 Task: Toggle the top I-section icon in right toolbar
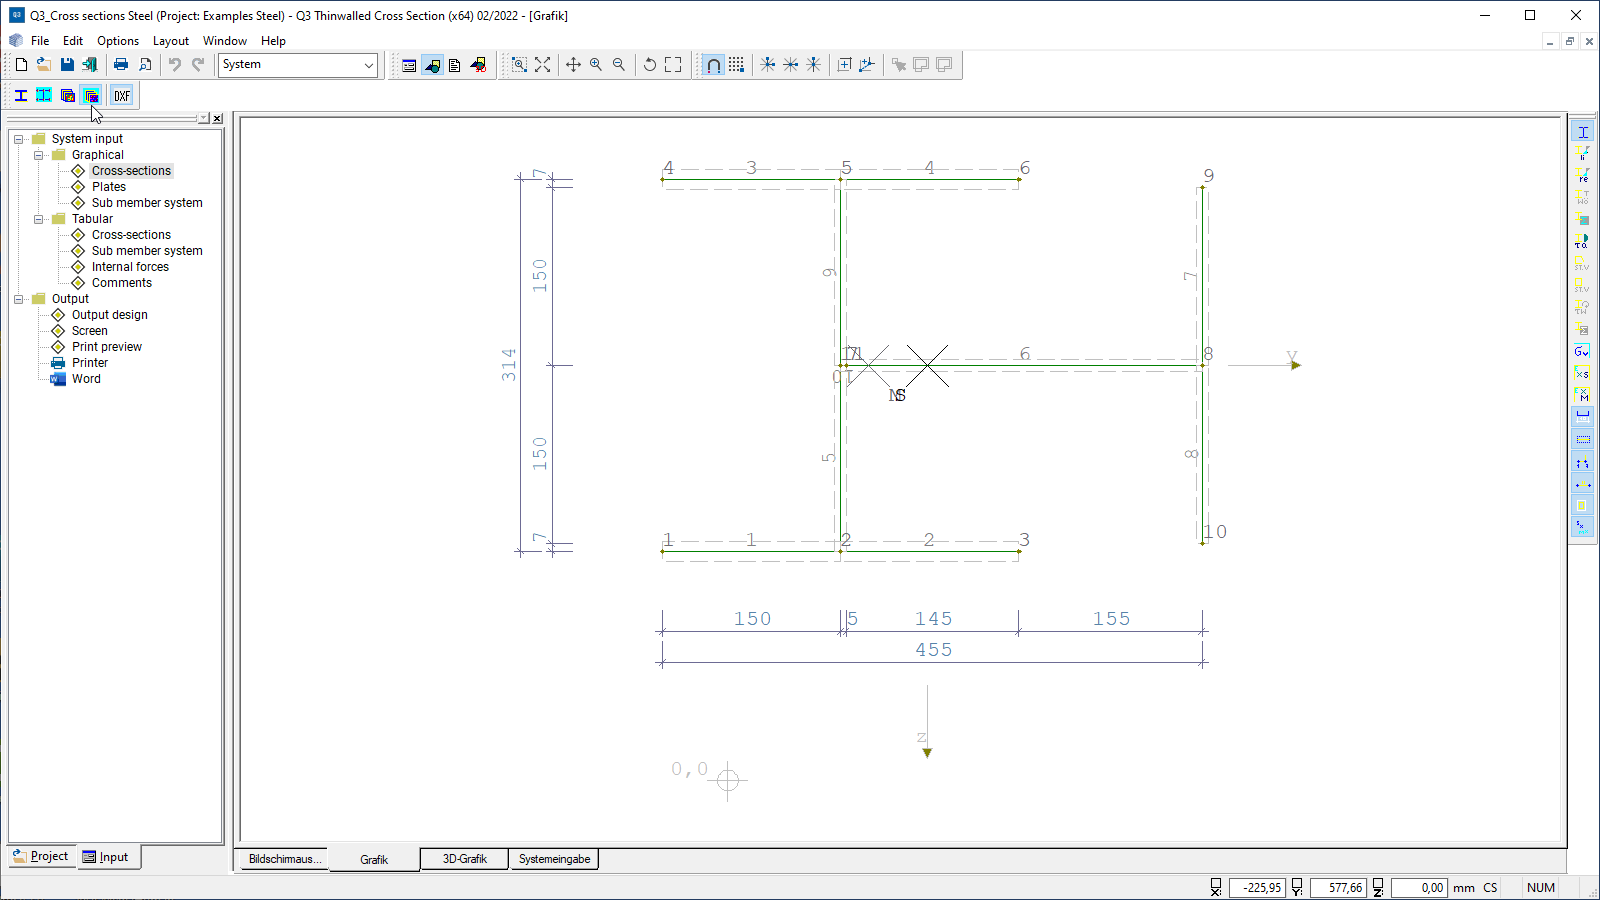tap(1582, 131)
